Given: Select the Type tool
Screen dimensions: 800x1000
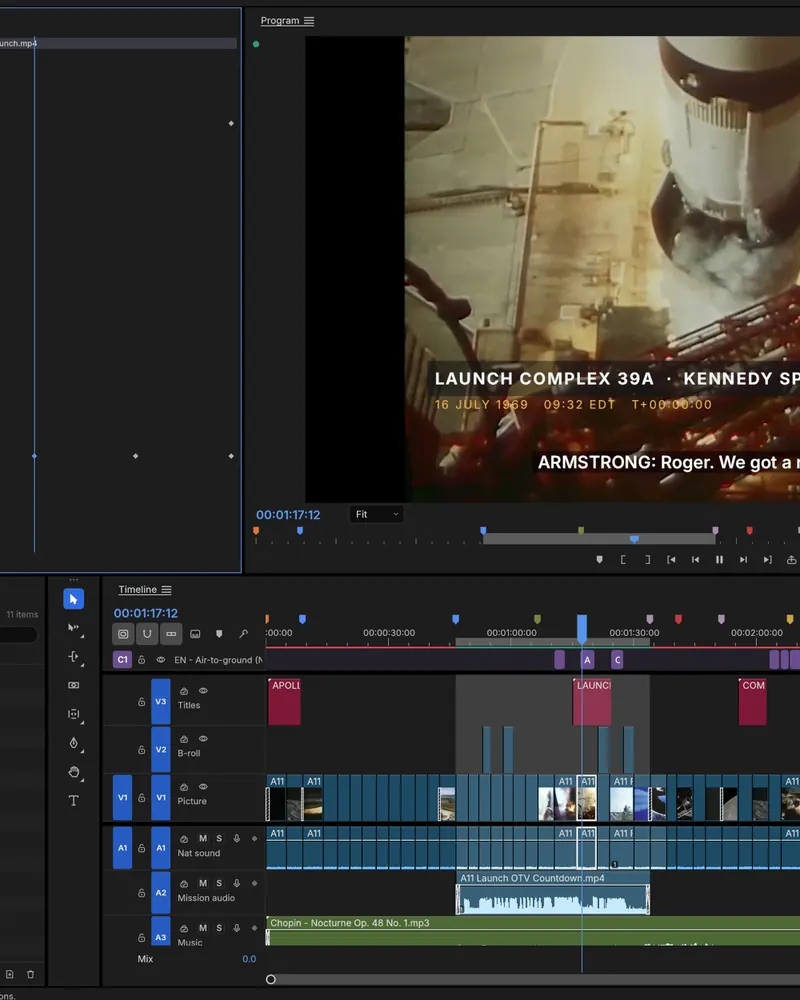Looking at the screenshot, I should pos(73,800).
